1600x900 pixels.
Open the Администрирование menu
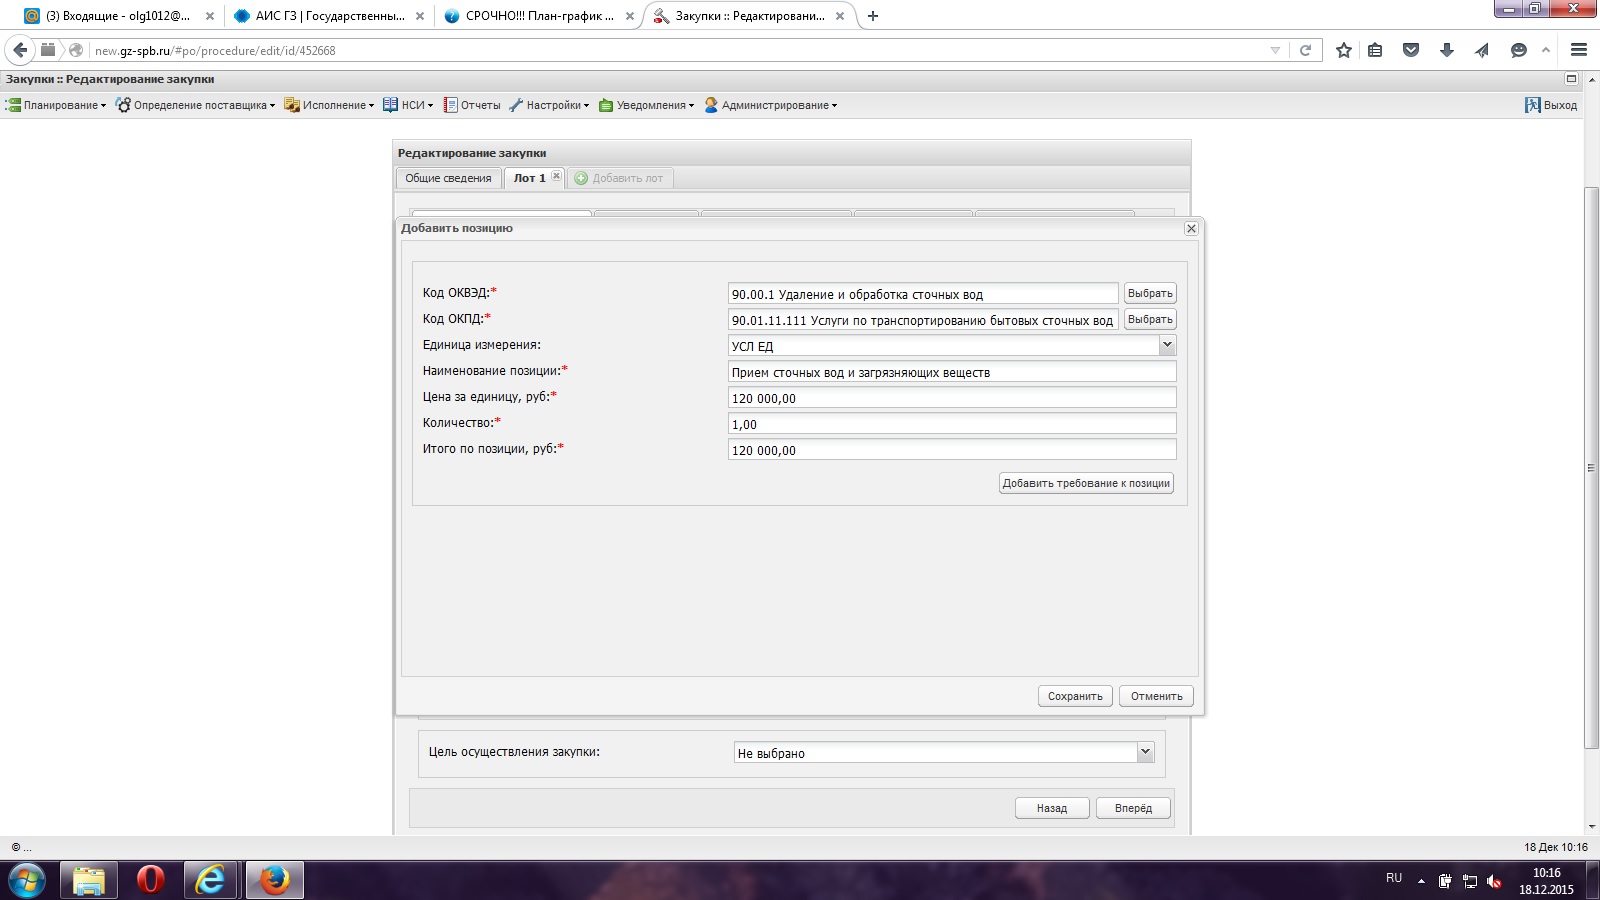pos(771,105)
